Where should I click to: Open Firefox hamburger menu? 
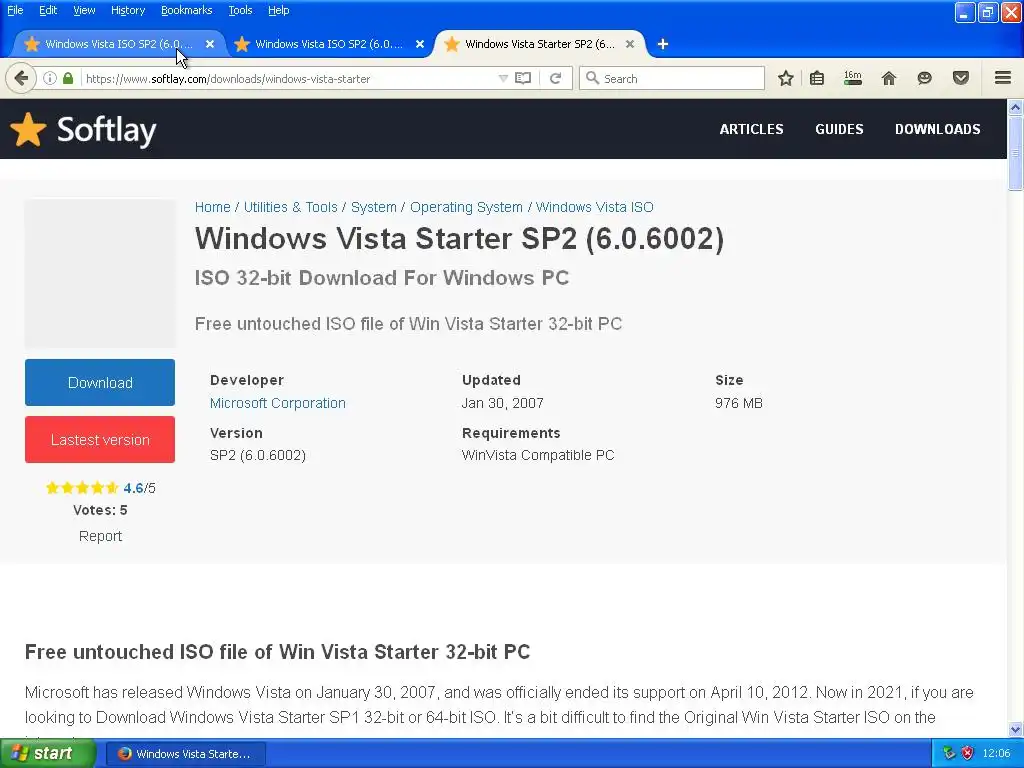(1003, 78)
